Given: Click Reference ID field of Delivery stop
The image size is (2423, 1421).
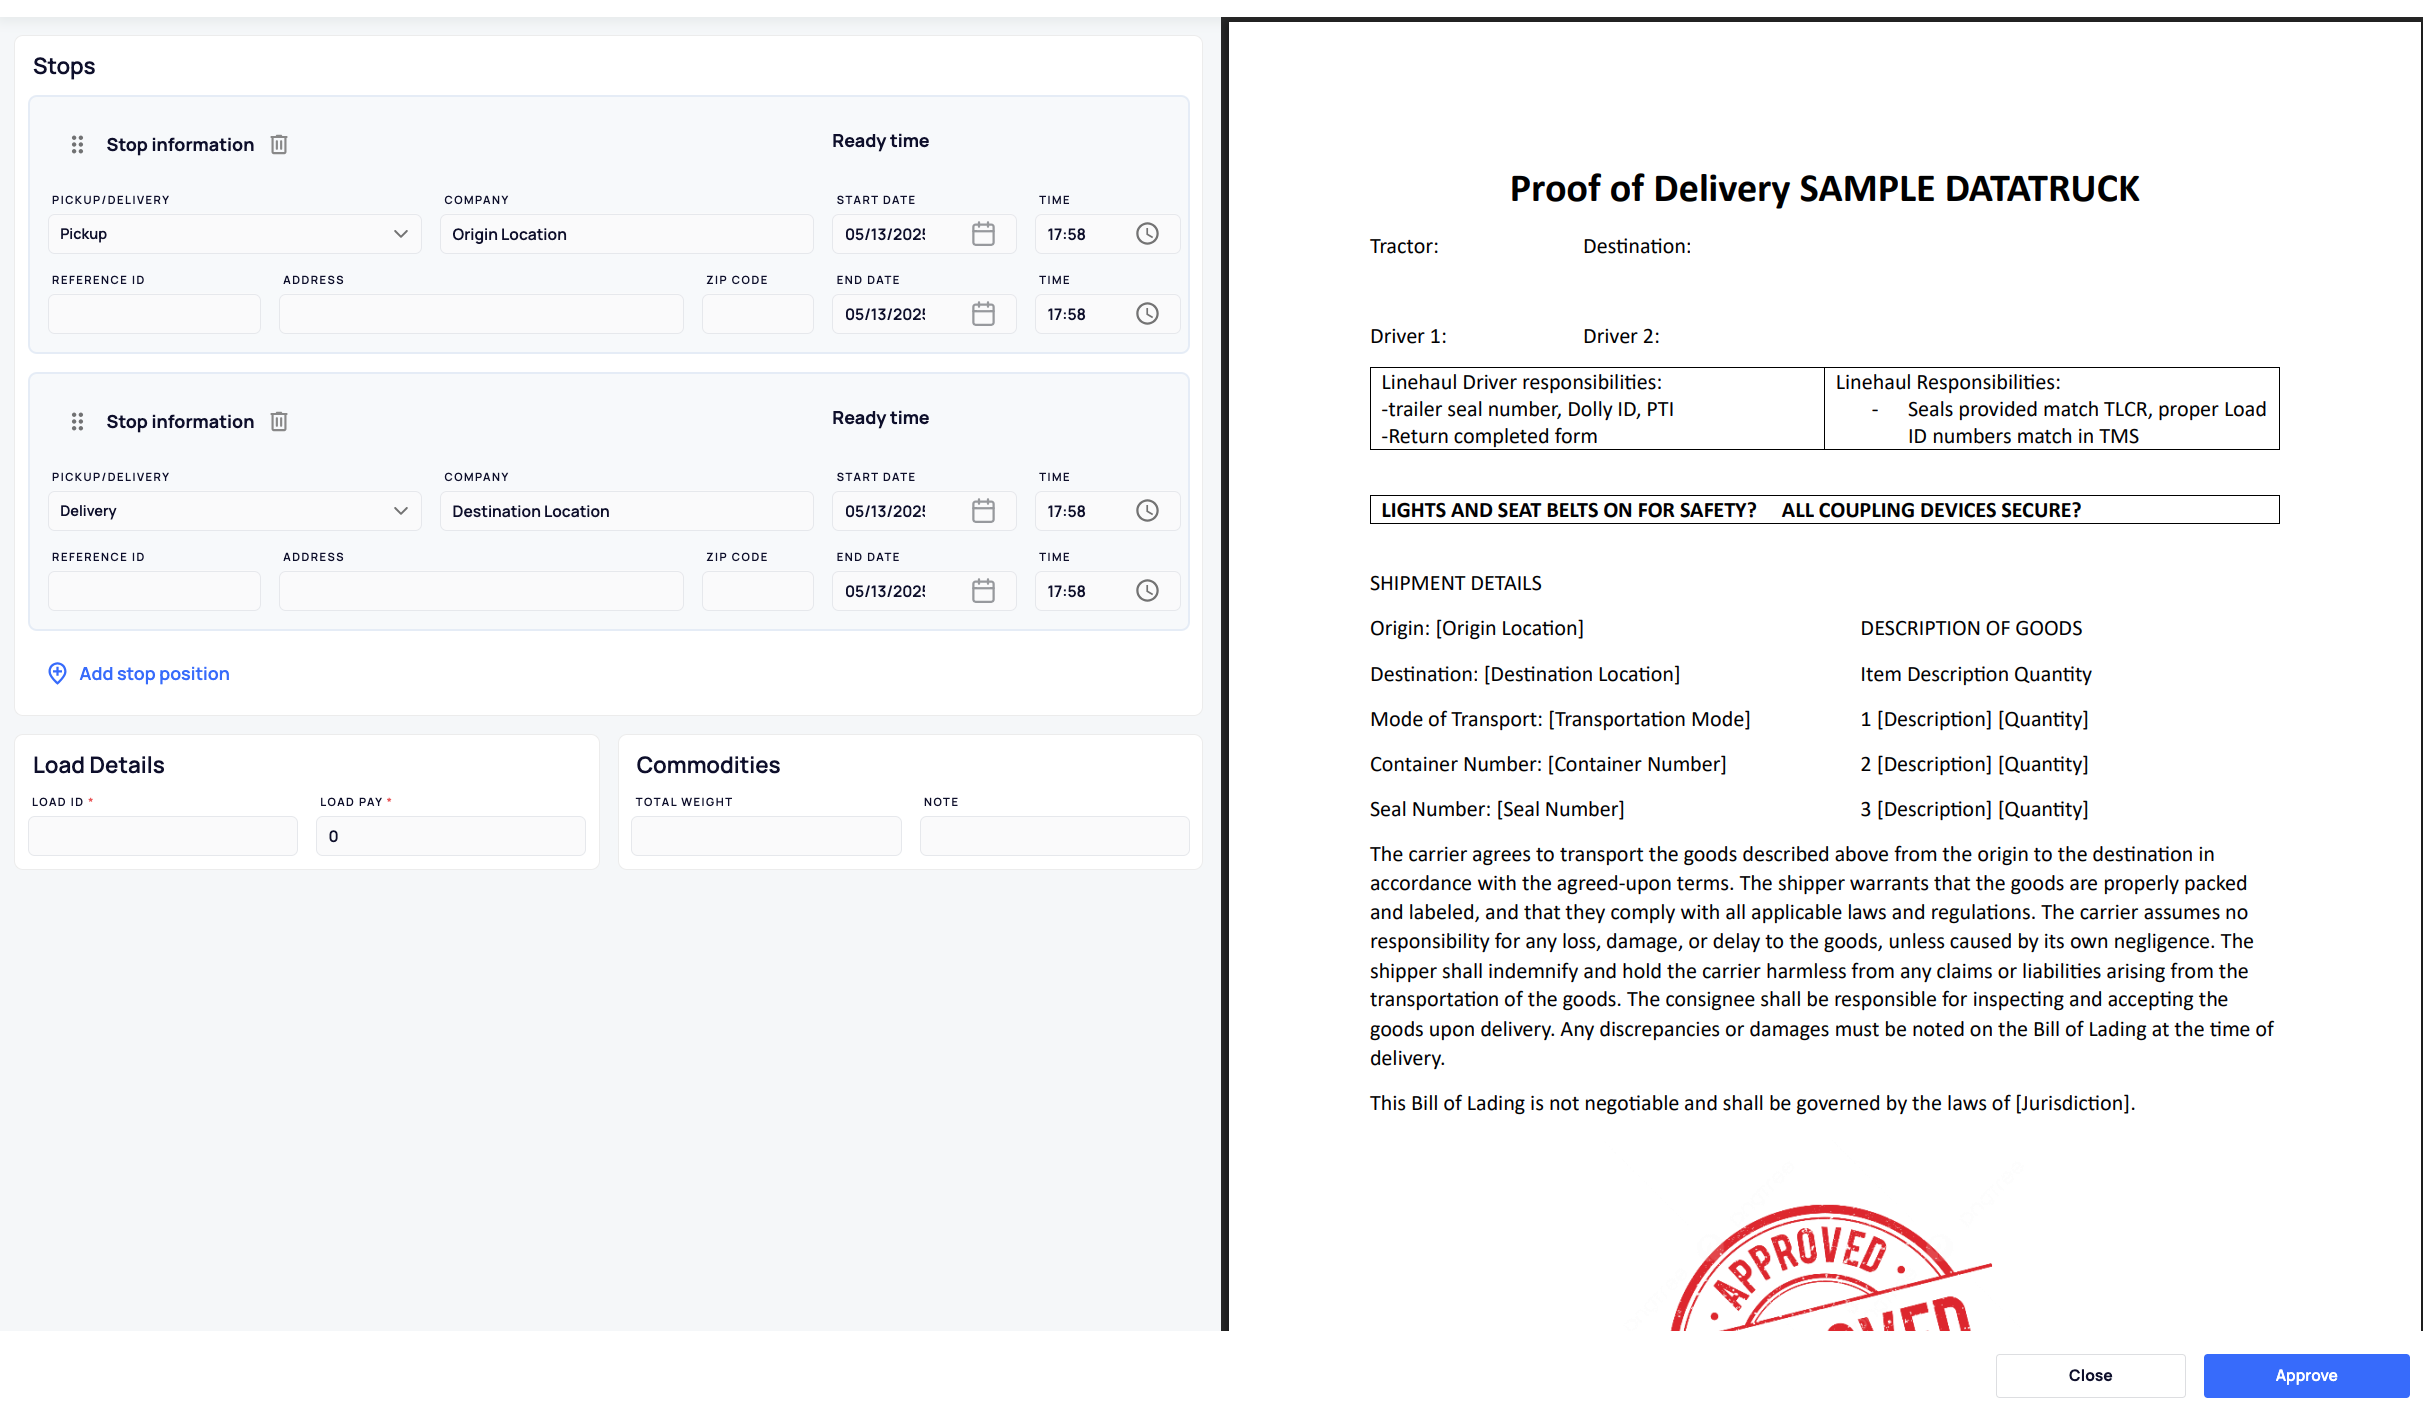Looking at the screenshot, I should click(154, 591).
